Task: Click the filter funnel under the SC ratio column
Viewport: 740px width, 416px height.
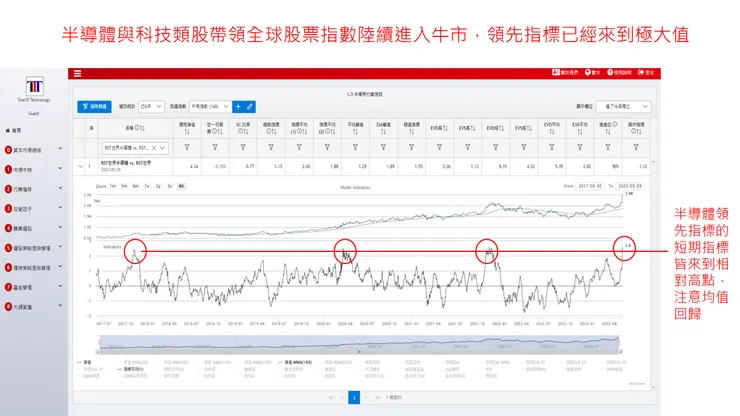Action: point(243,147)
